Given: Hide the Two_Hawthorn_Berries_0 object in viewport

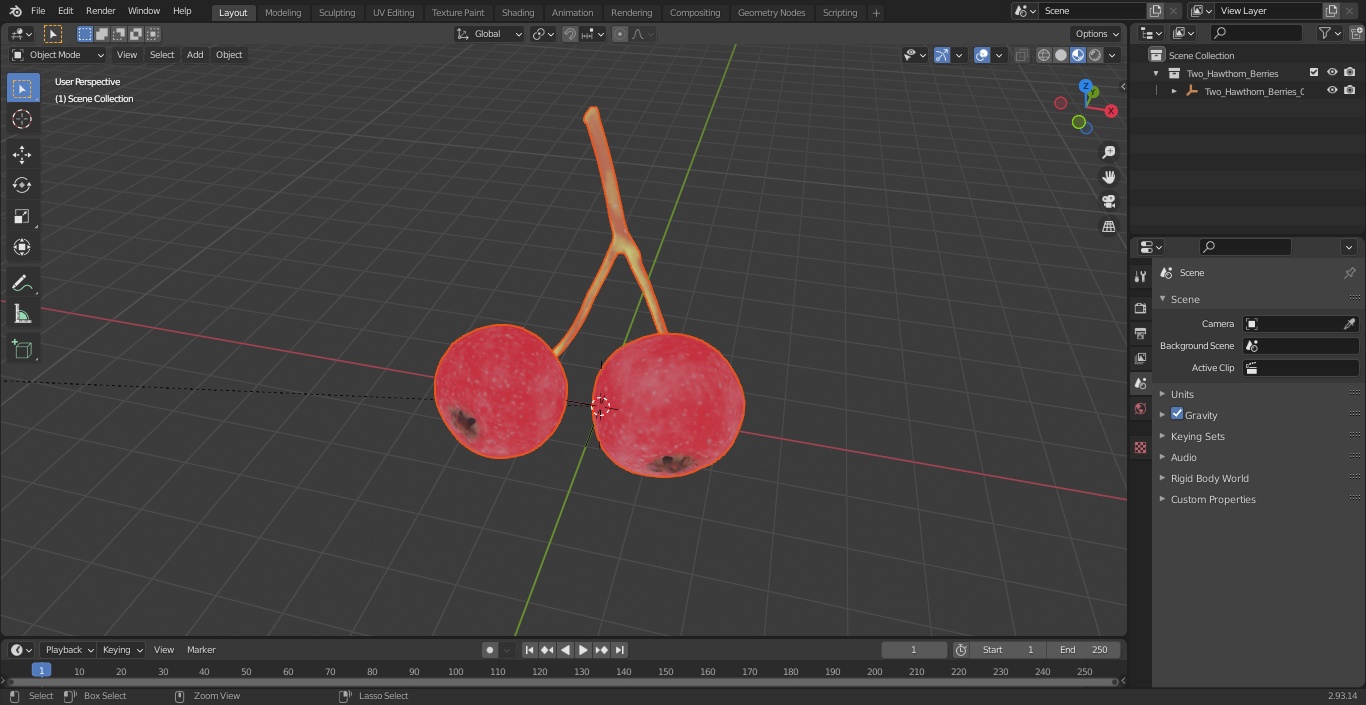Looking at the screenshot, I should point(1332,91).
